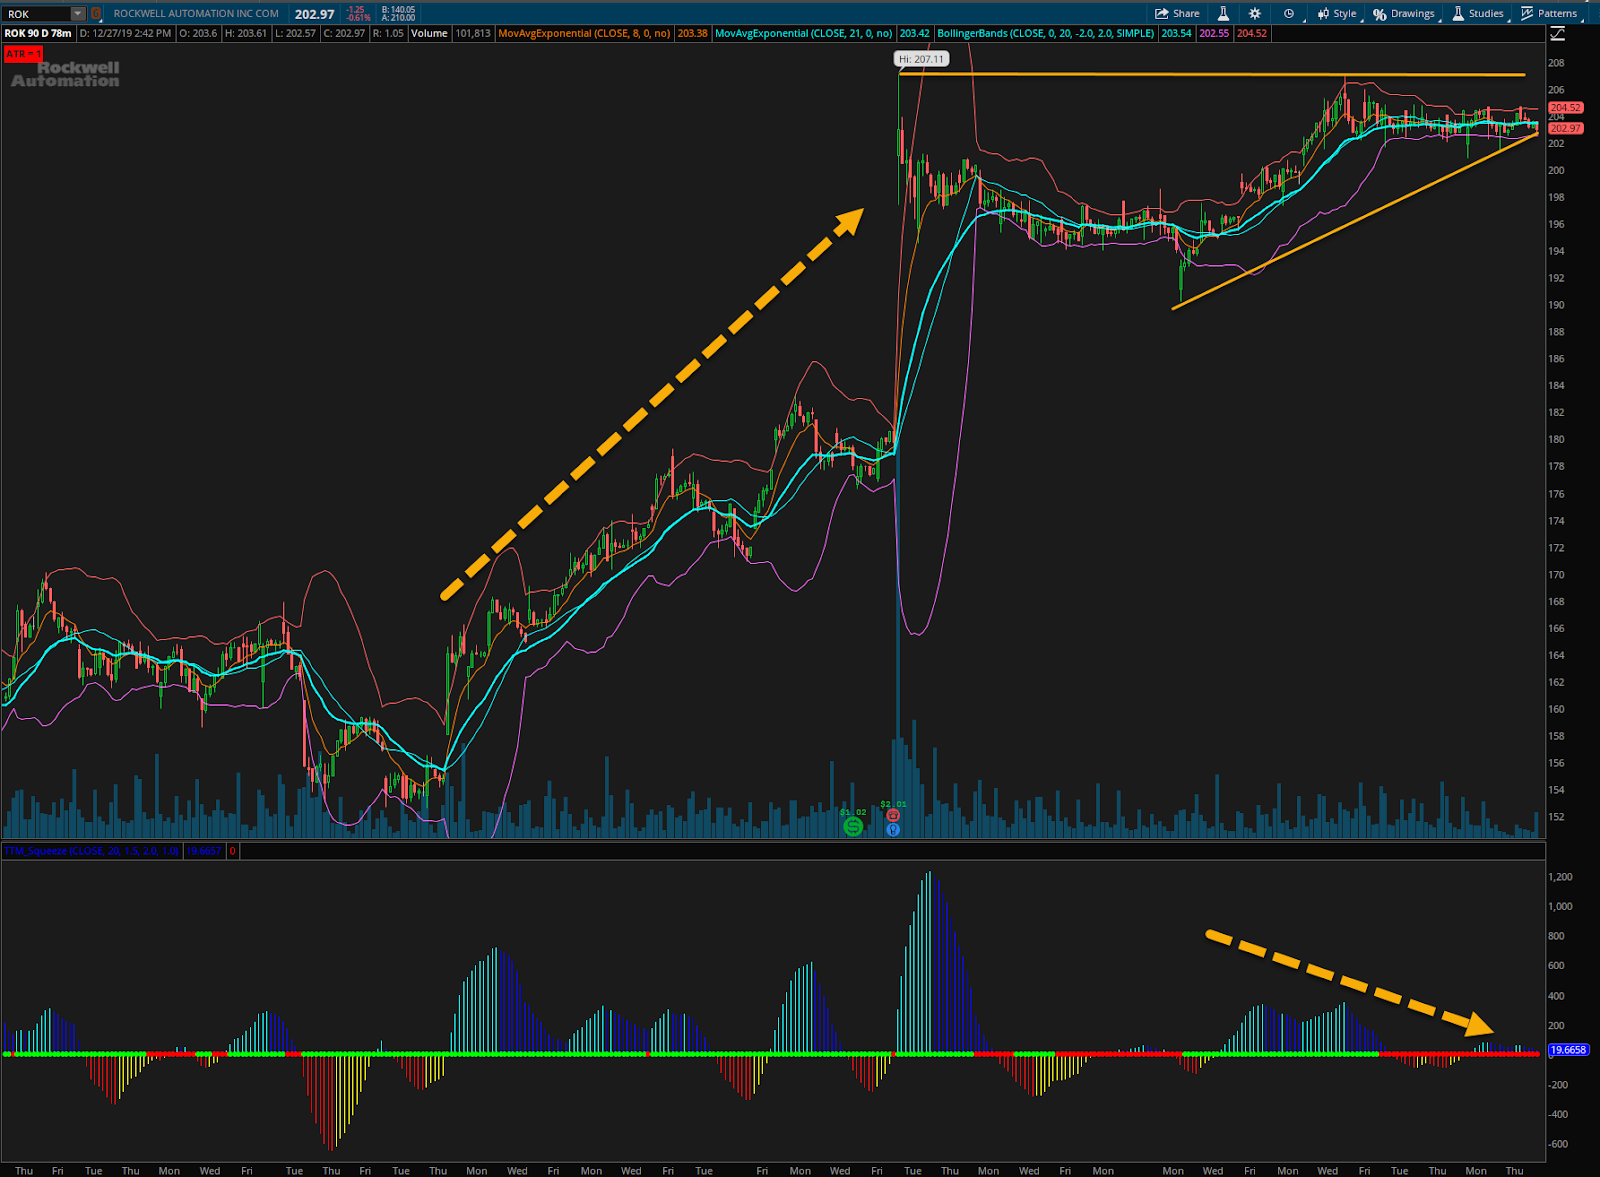Click the low price 'L: 202.57'
This screenshot has width=1600, height=1177.
(295, 33)
